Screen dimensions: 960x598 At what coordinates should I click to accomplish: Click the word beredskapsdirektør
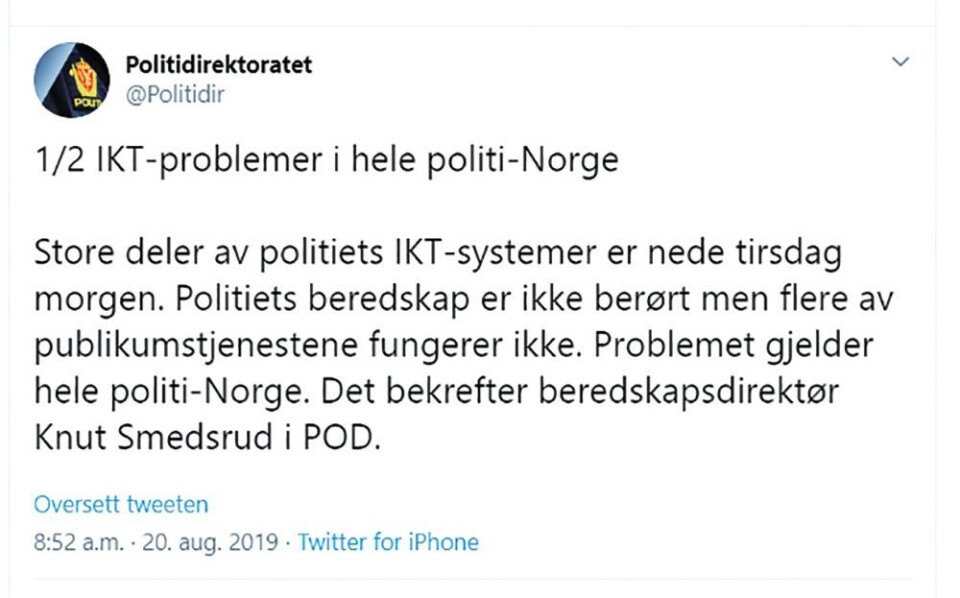pyautogui.click(x=689, y=392)
